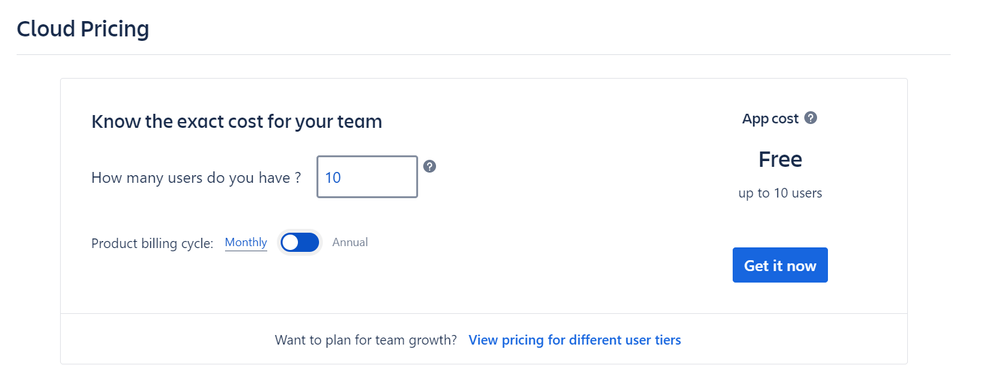The width and height of the screenshot is (998, 381).
Task: Click the Want to plan for team growth text
Action: (366, 340)
